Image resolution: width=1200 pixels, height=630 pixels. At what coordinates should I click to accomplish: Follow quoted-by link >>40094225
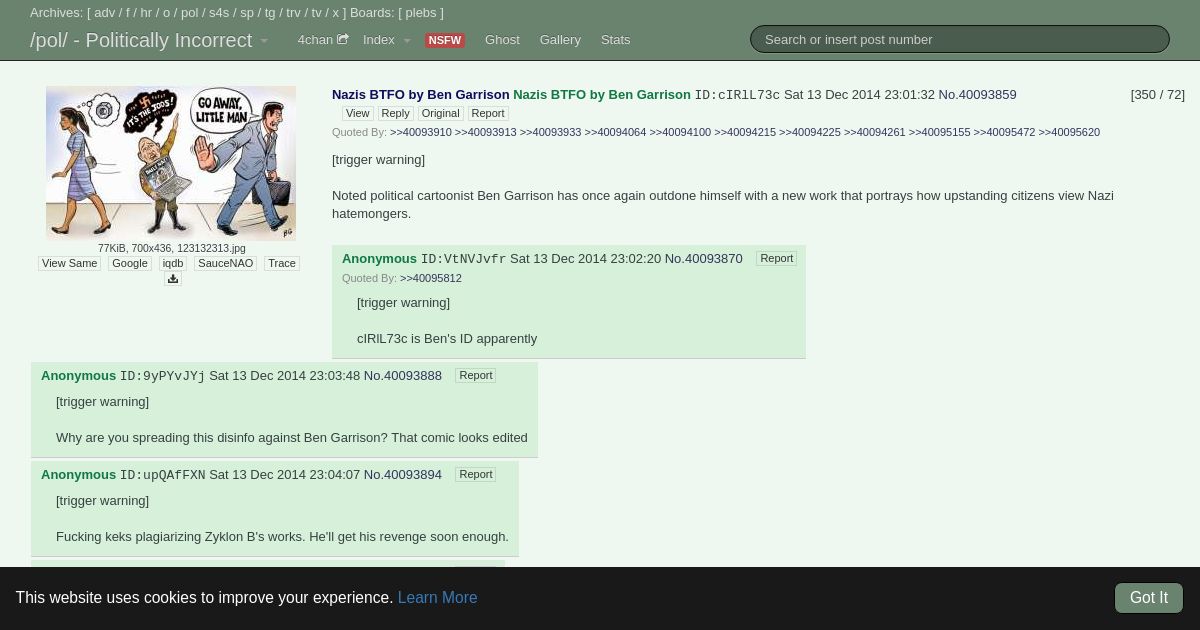[x=810, y=132]
